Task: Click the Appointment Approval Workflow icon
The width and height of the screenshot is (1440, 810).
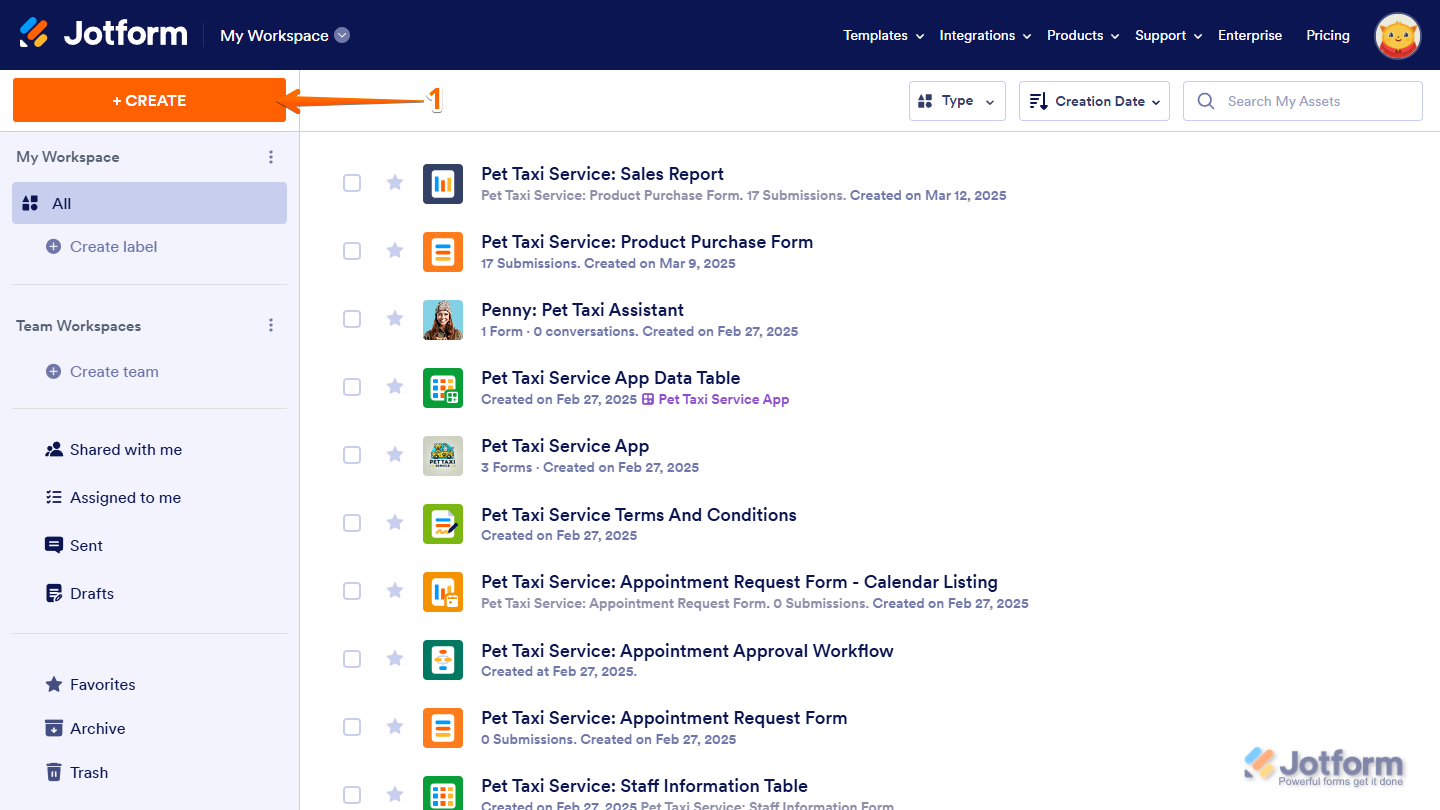Action: (x=443, y=660)
